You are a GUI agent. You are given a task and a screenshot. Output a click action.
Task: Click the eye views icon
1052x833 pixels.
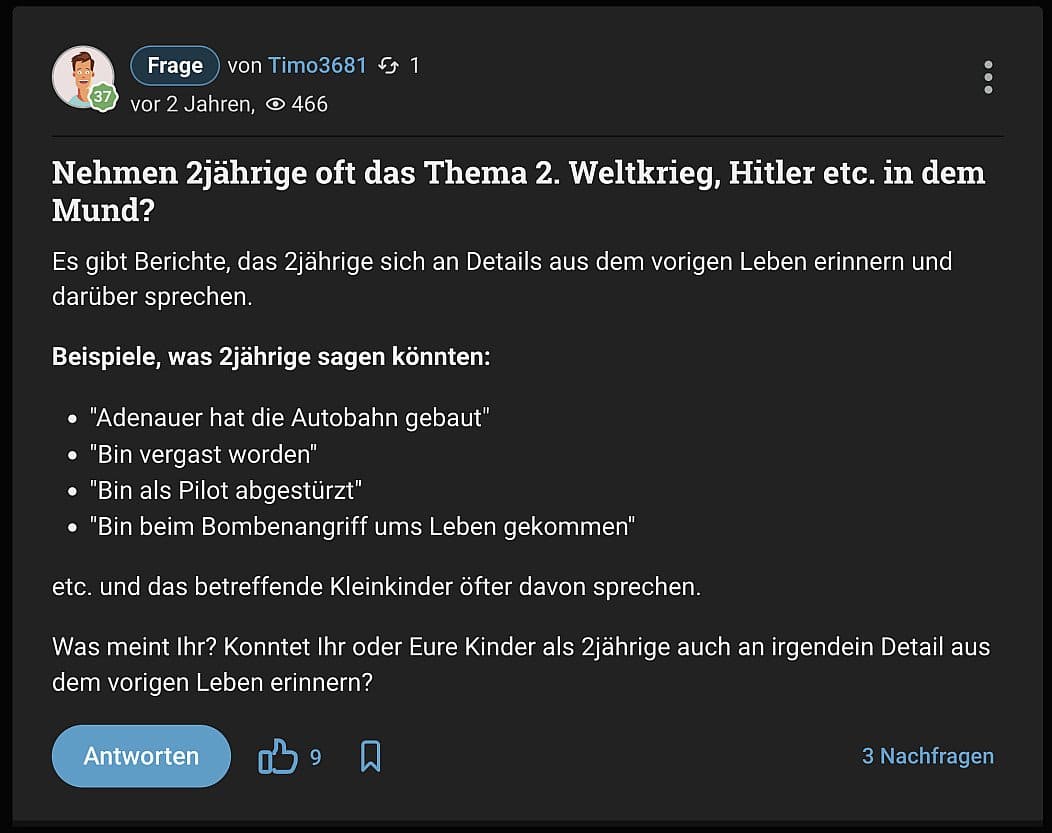coord(276,104)
